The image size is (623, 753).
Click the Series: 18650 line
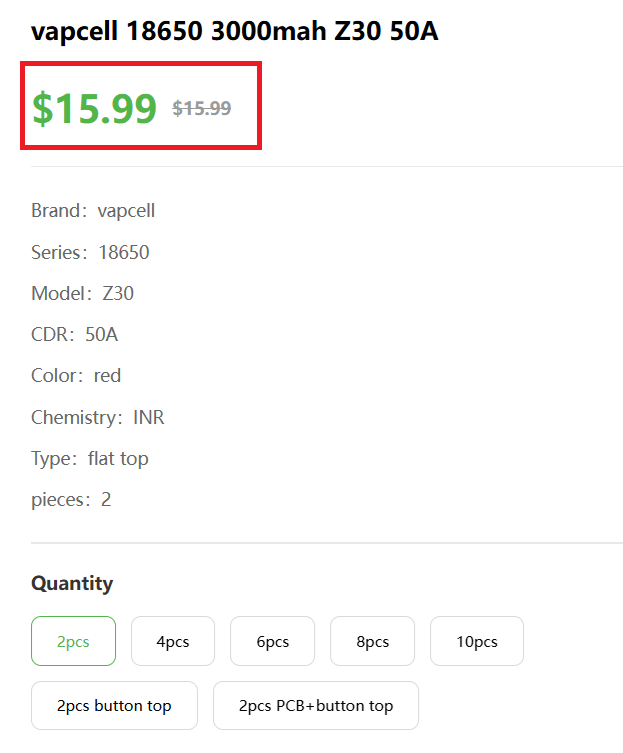[90, 252]
